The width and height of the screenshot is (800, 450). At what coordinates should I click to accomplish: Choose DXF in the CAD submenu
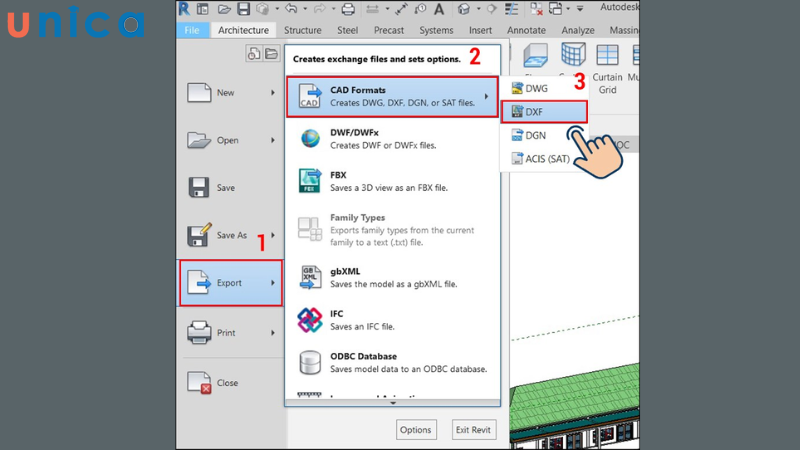544,112
